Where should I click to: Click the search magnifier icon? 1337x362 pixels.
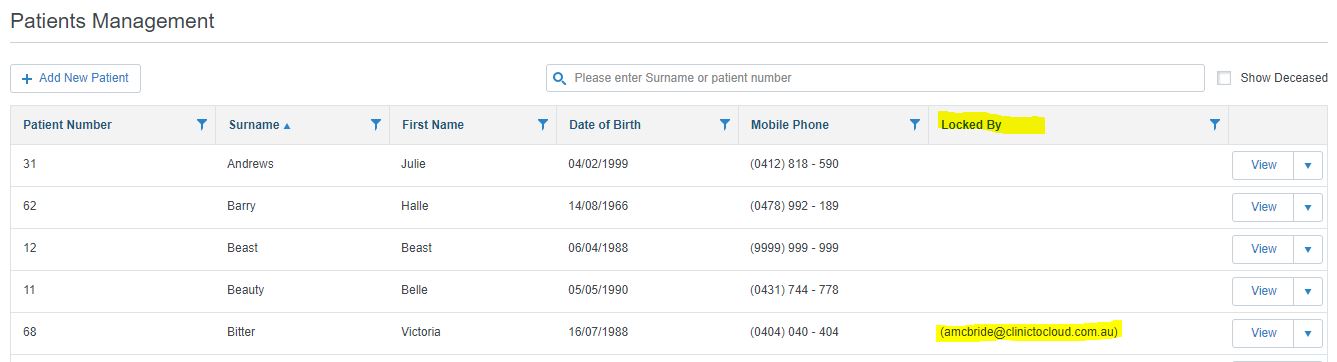(560, 78)
